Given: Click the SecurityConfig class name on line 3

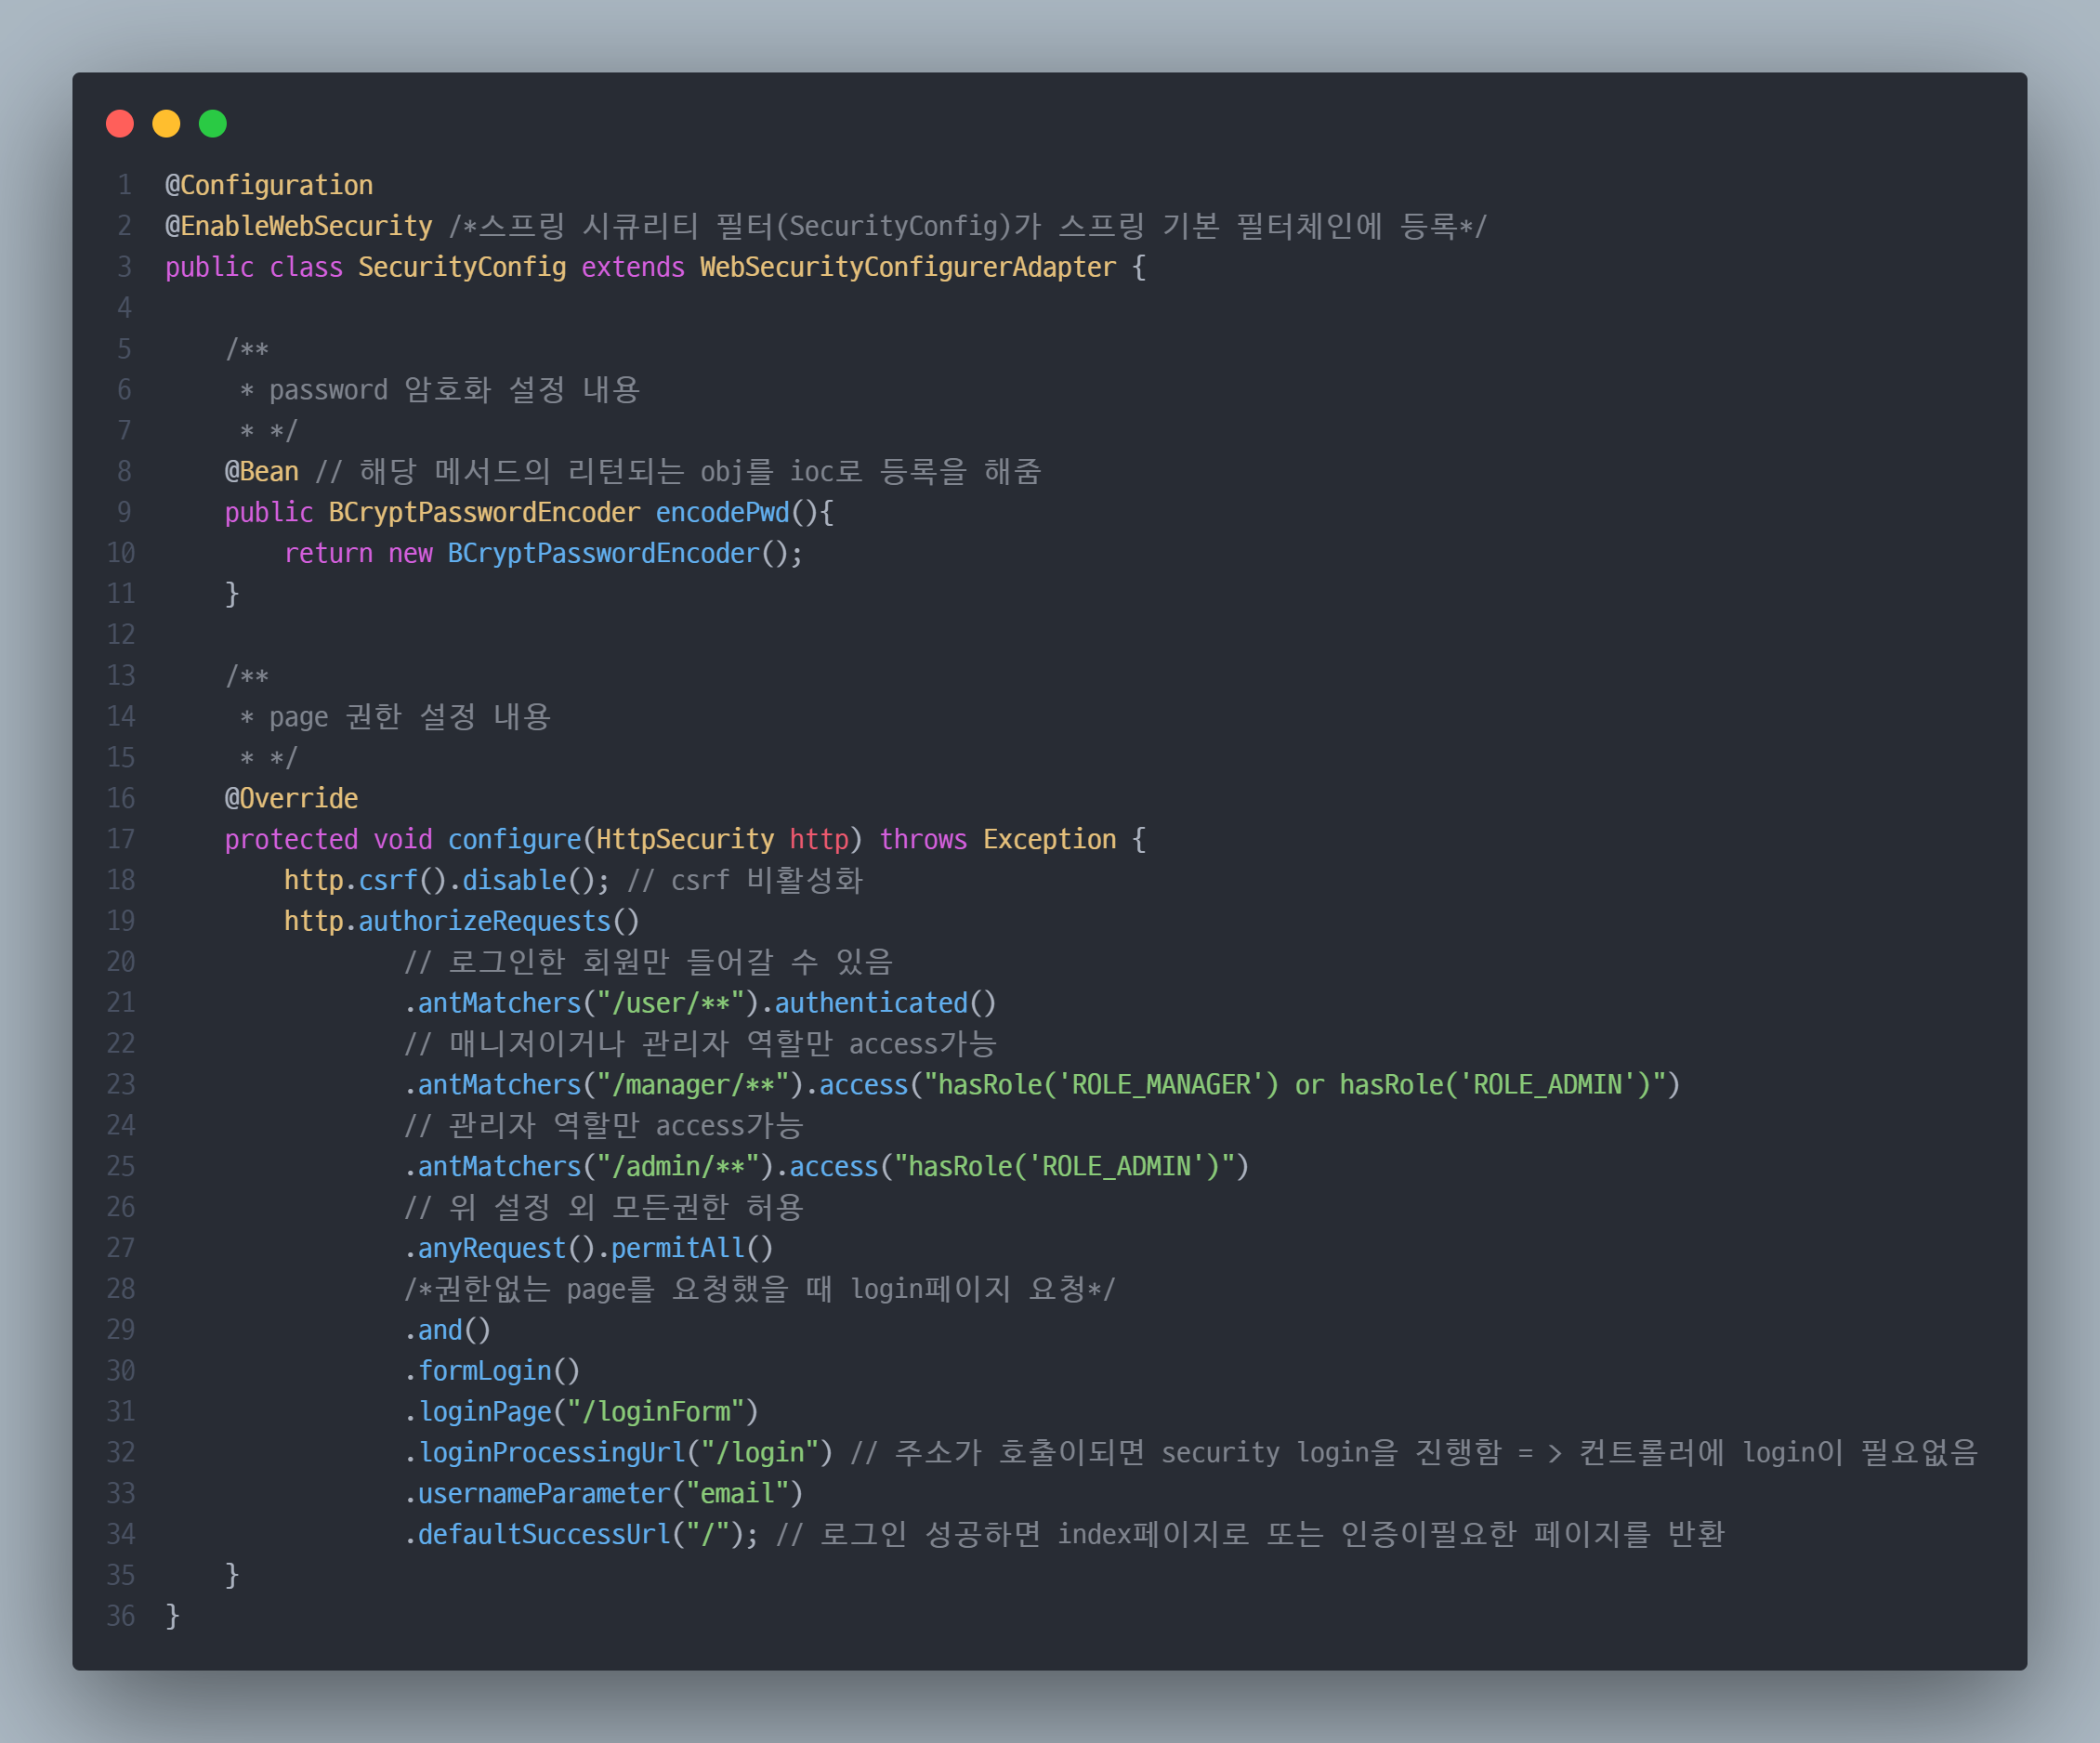Looking at the screenshot, I should [x=462, y=268].
